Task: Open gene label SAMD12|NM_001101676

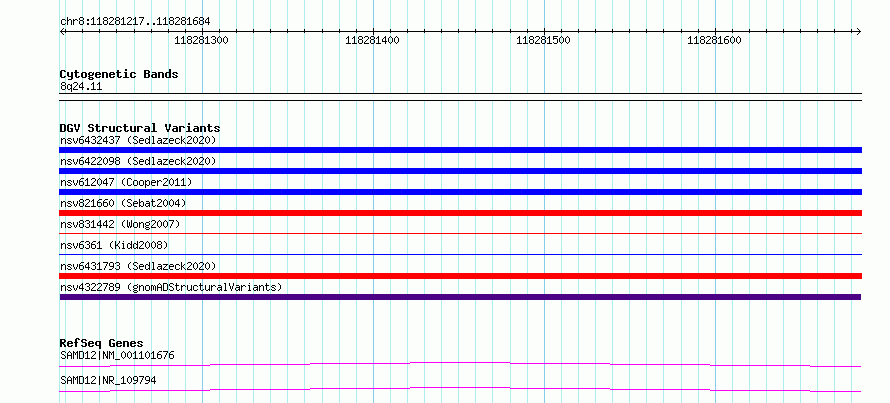Action: tap(117, 356)
